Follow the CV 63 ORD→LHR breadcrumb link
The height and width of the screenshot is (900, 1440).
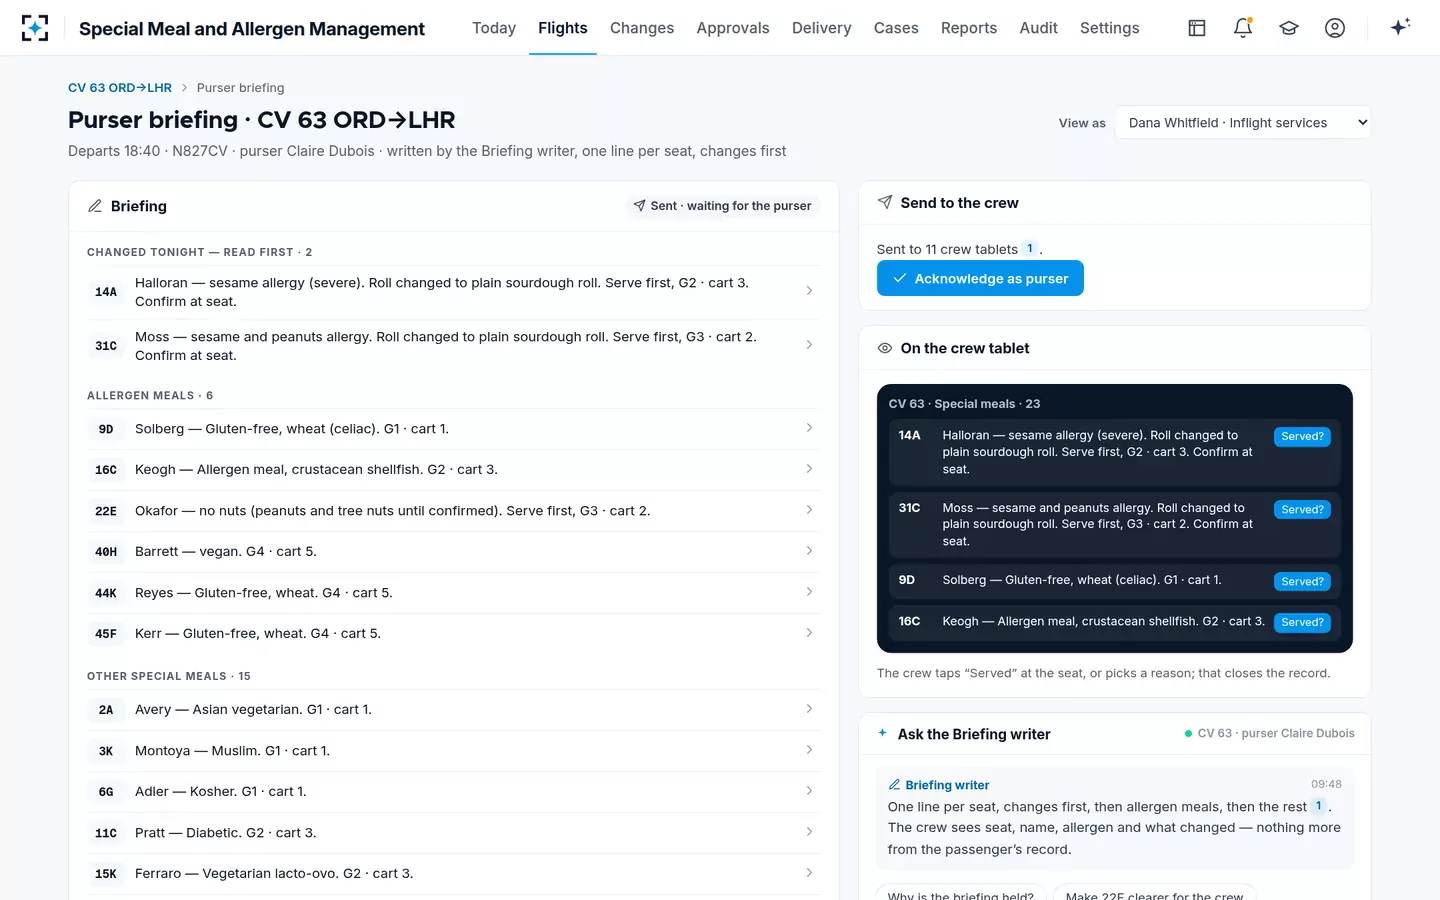[120, 88]
